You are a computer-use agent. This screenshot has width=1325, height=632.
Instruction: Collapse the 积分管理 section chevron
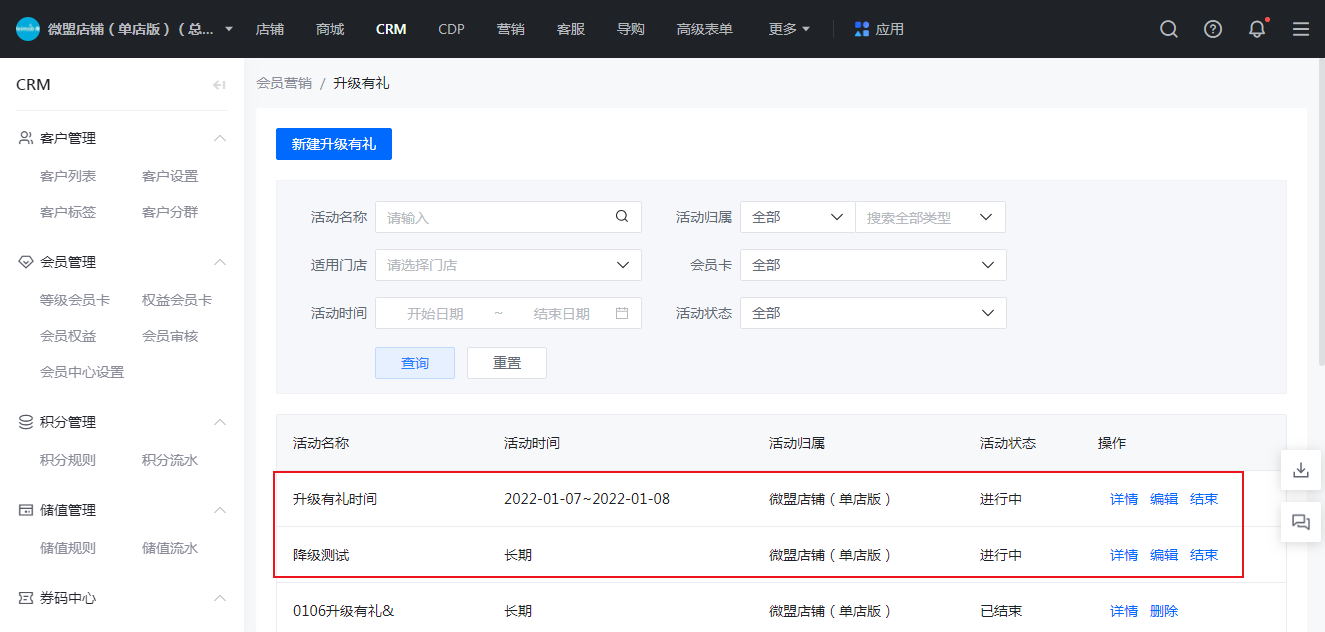[220, 422]
